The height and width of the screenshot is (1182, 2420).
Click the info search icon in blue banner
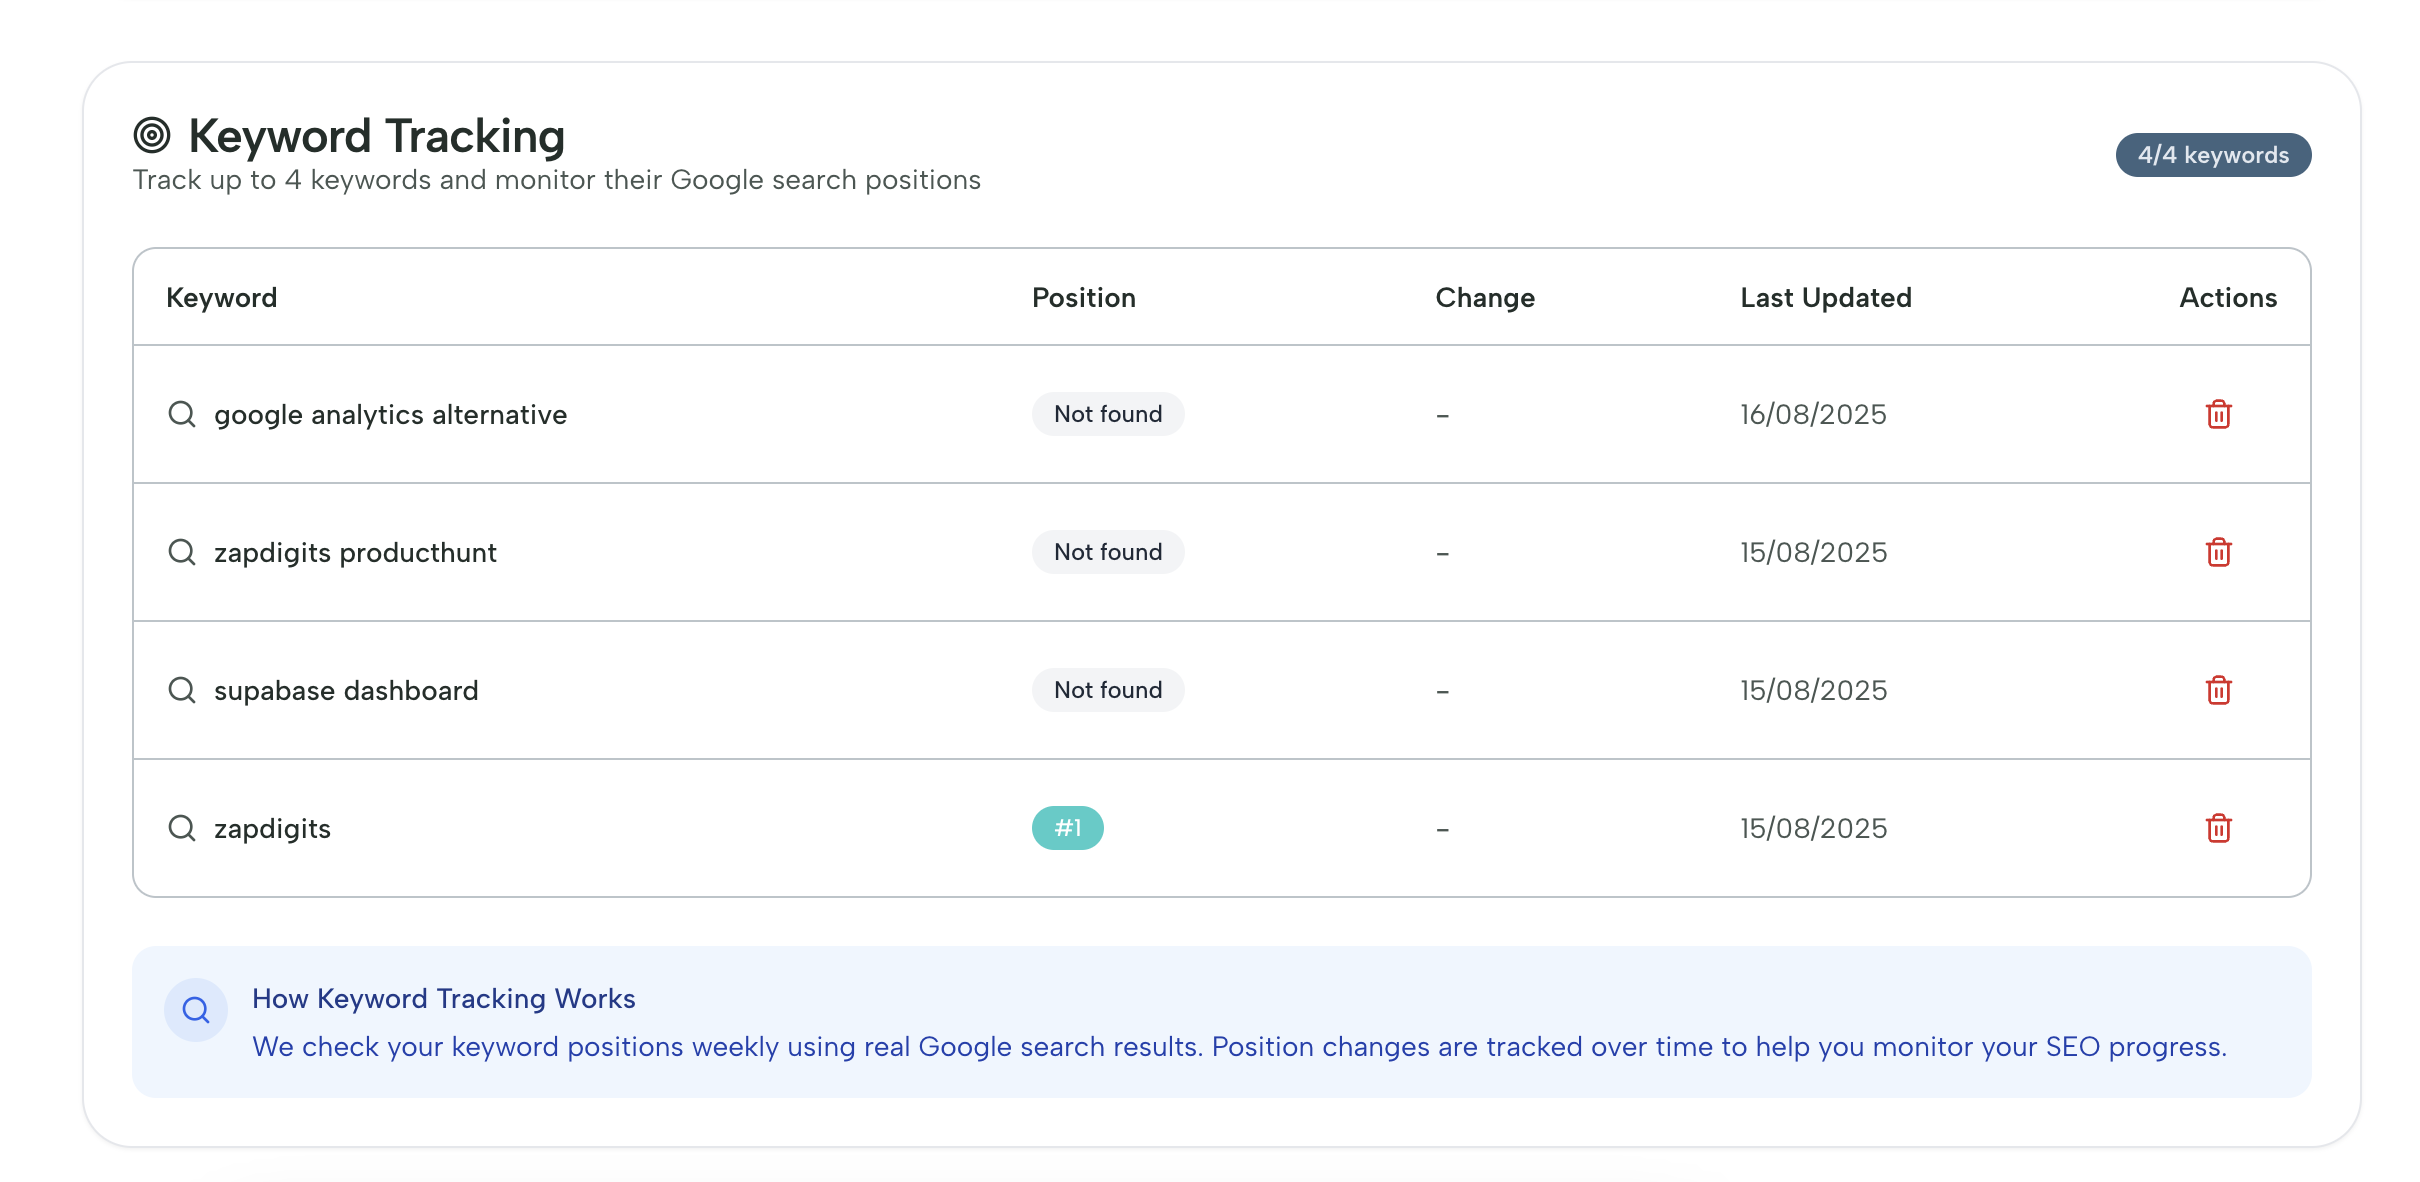(x=196, y=1010)
